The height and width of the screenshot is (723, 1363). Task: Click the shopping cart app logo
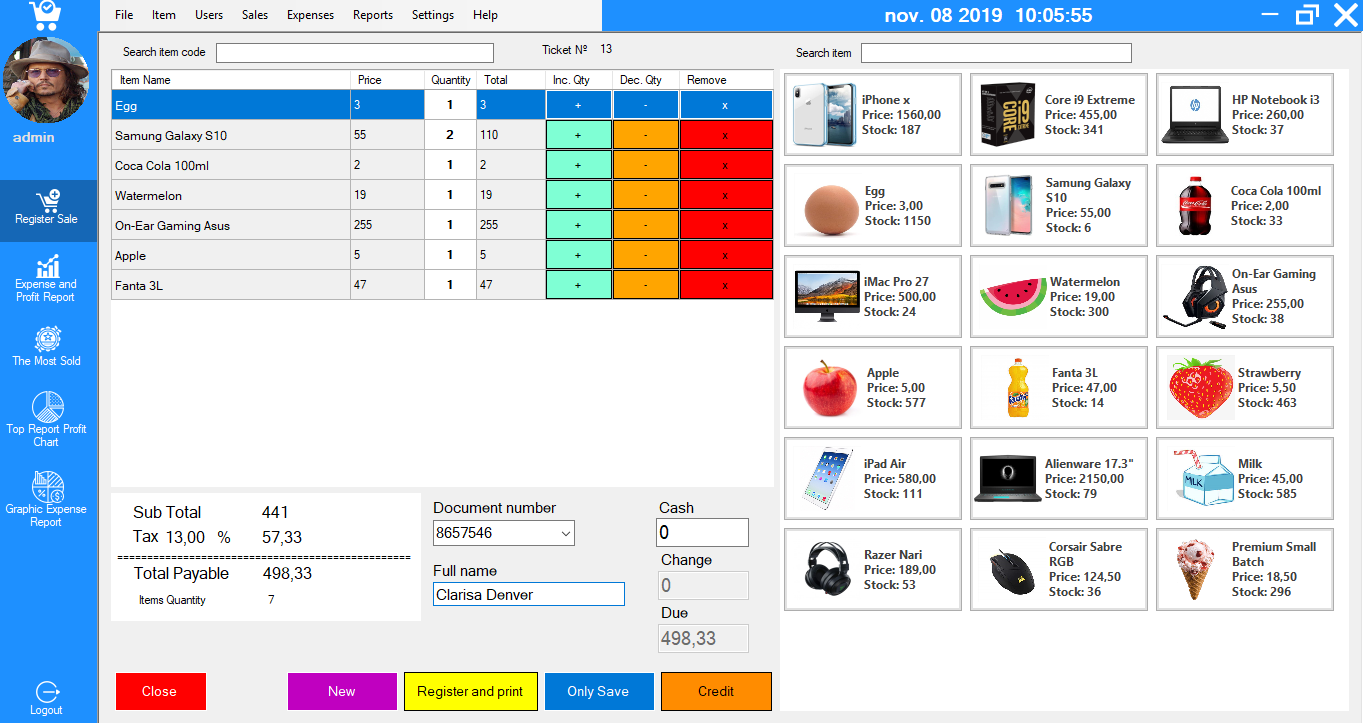point(47,15)
